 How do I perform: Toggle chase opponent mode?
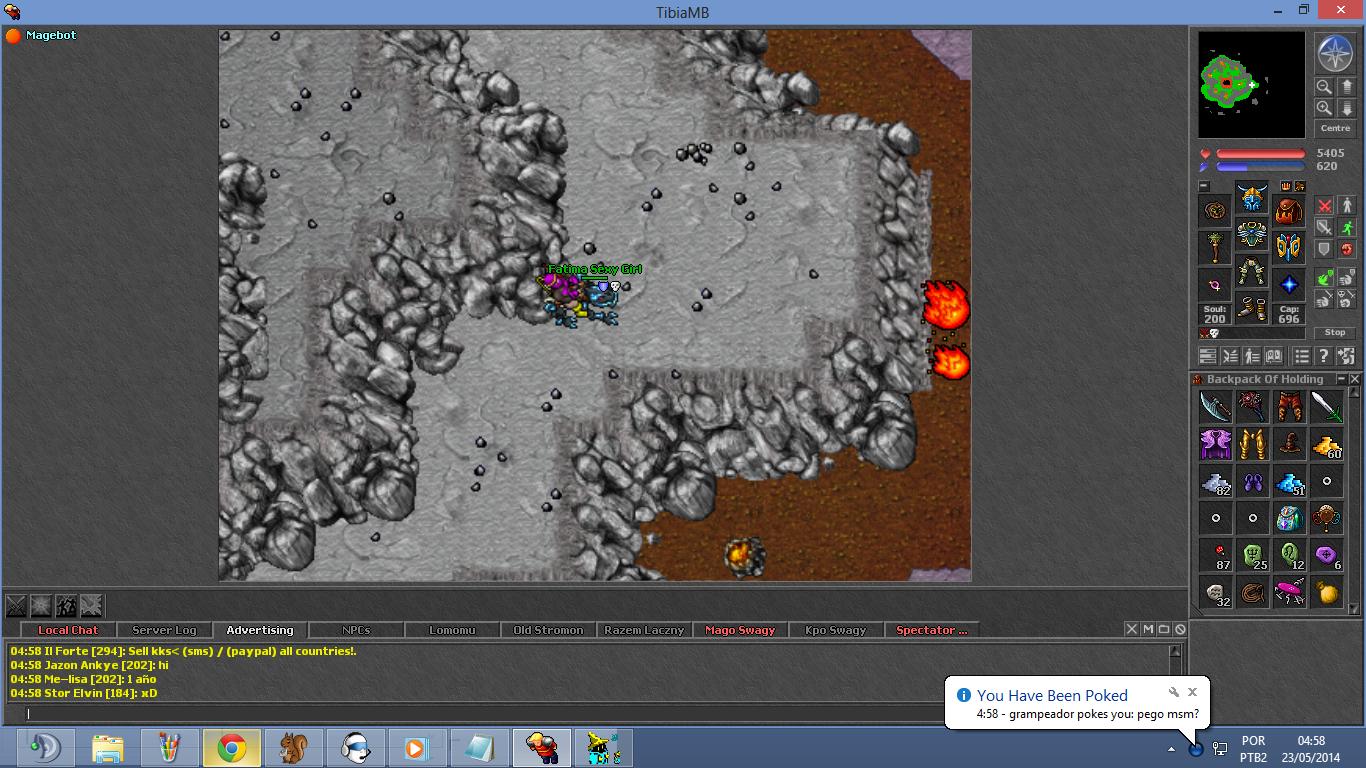tap(1346, 228)
